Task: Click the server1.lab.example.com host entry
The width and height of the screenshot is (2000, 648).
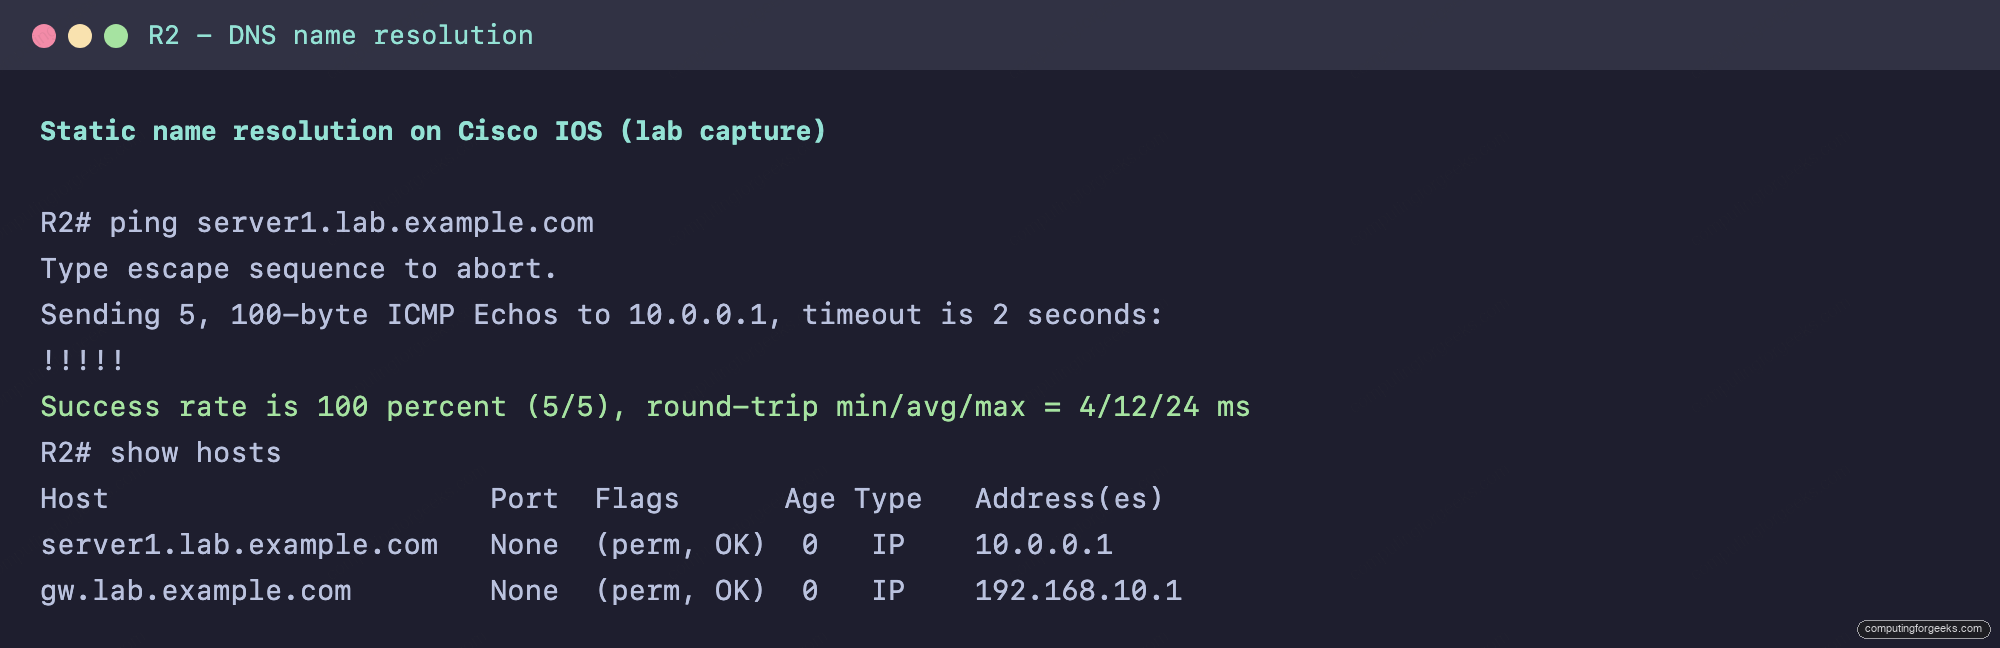Action: tap(239, 545)
